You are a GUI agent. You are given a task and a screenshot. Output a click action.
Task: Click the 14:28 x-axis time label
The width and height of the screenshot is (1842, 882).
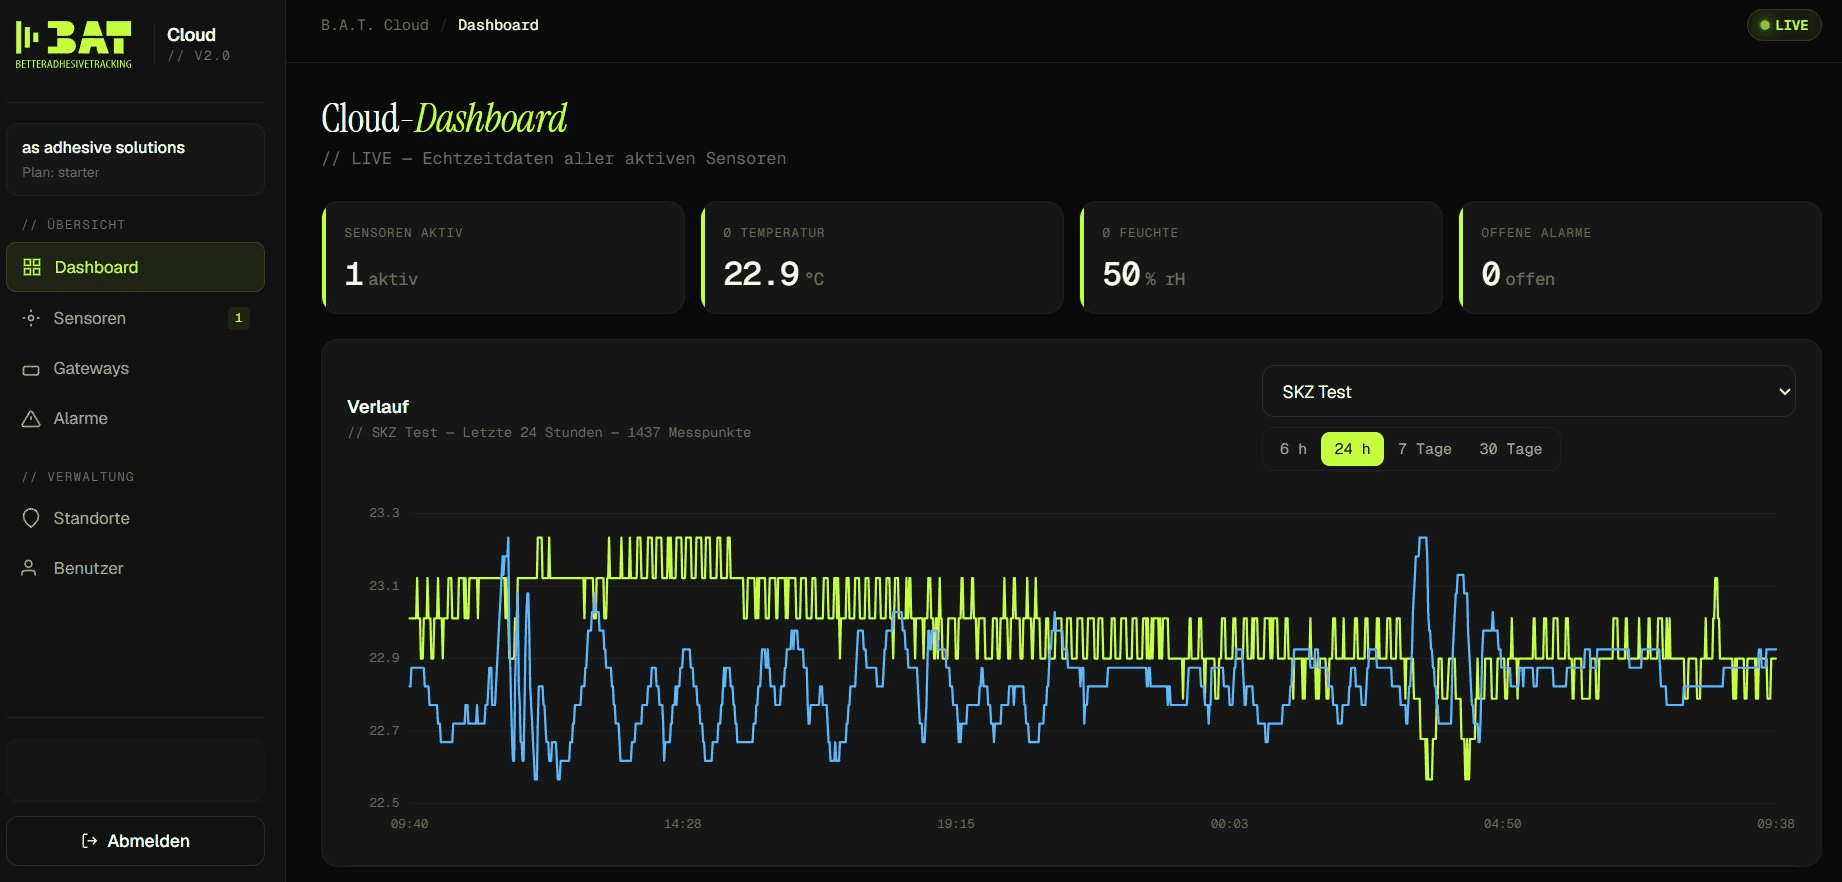pyautogui.click(x=683, y=824)
